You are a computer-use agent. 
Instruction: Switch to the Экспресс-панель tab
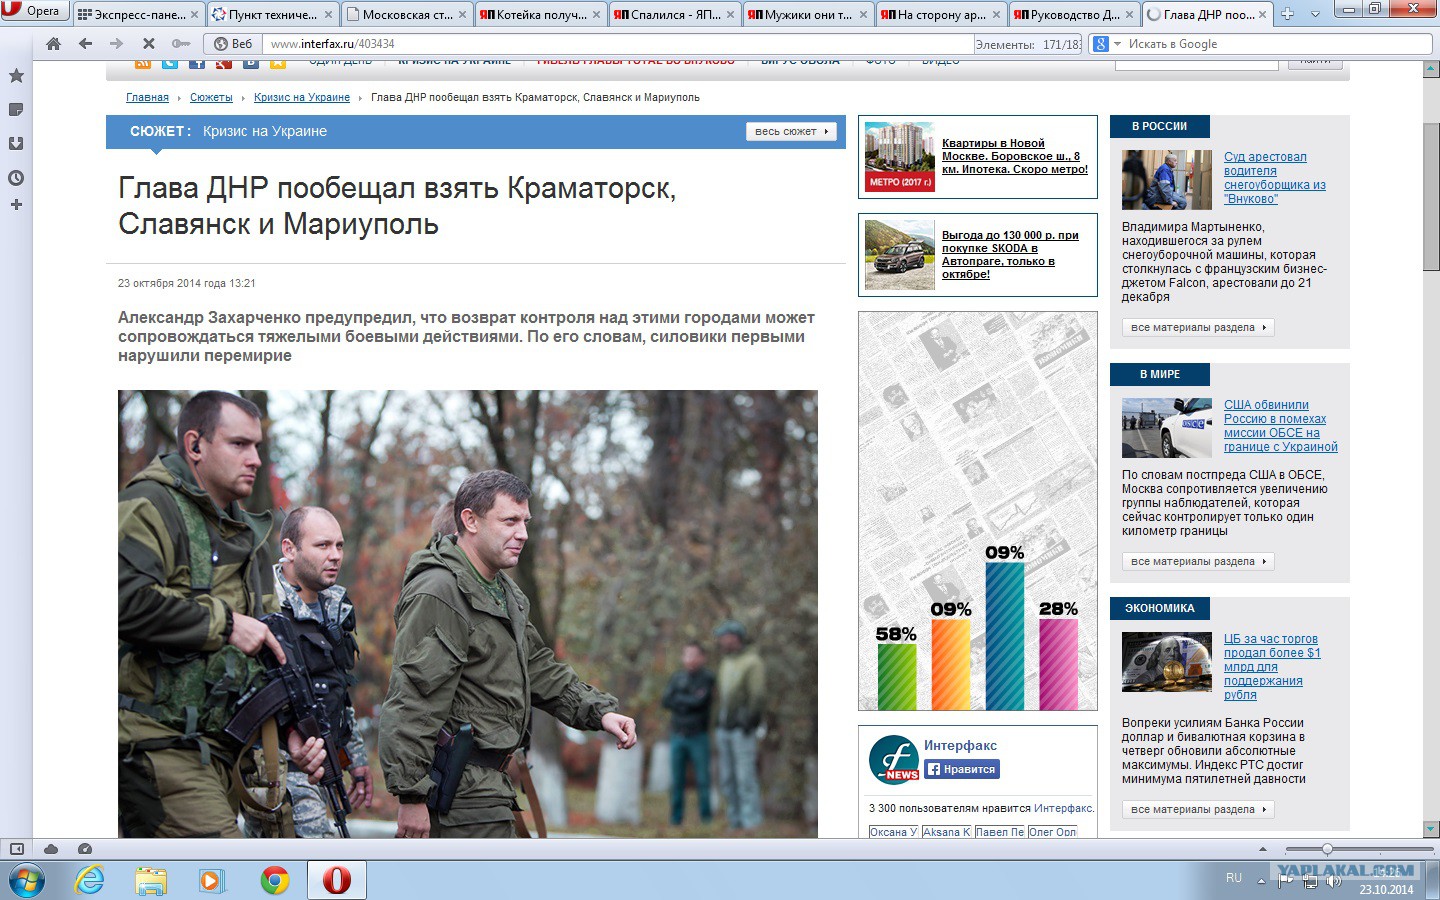[x=138, y=14]
